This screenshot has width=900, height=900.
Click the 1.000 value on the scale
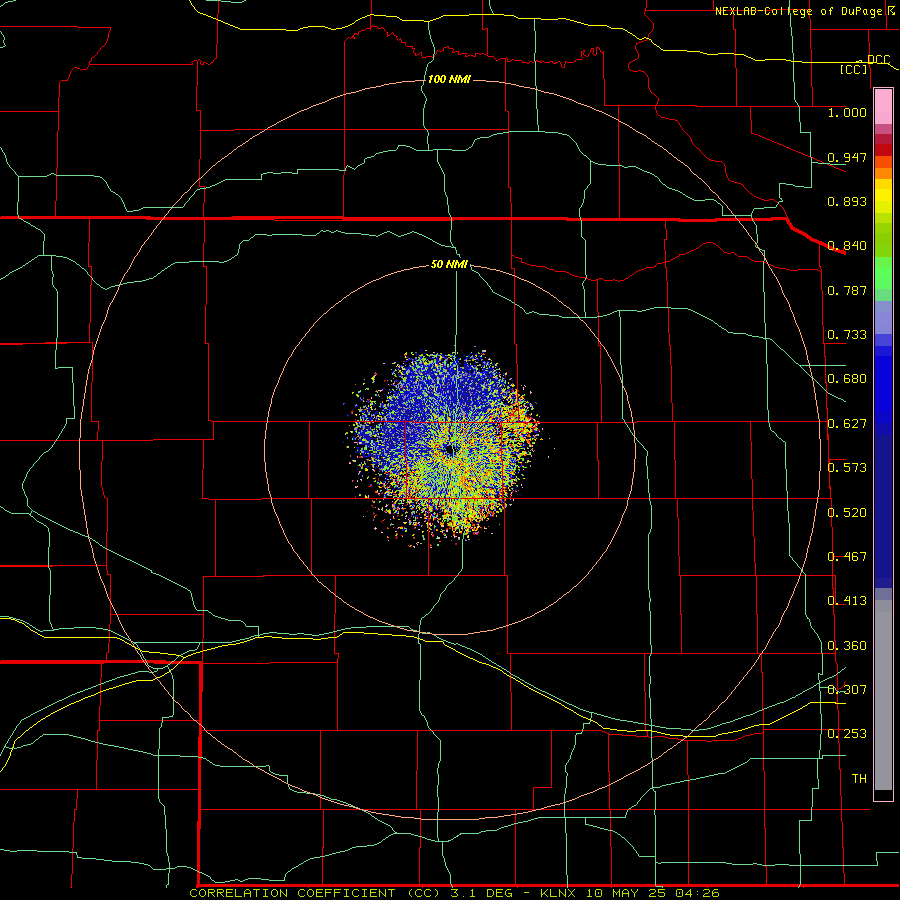point(847,113)
